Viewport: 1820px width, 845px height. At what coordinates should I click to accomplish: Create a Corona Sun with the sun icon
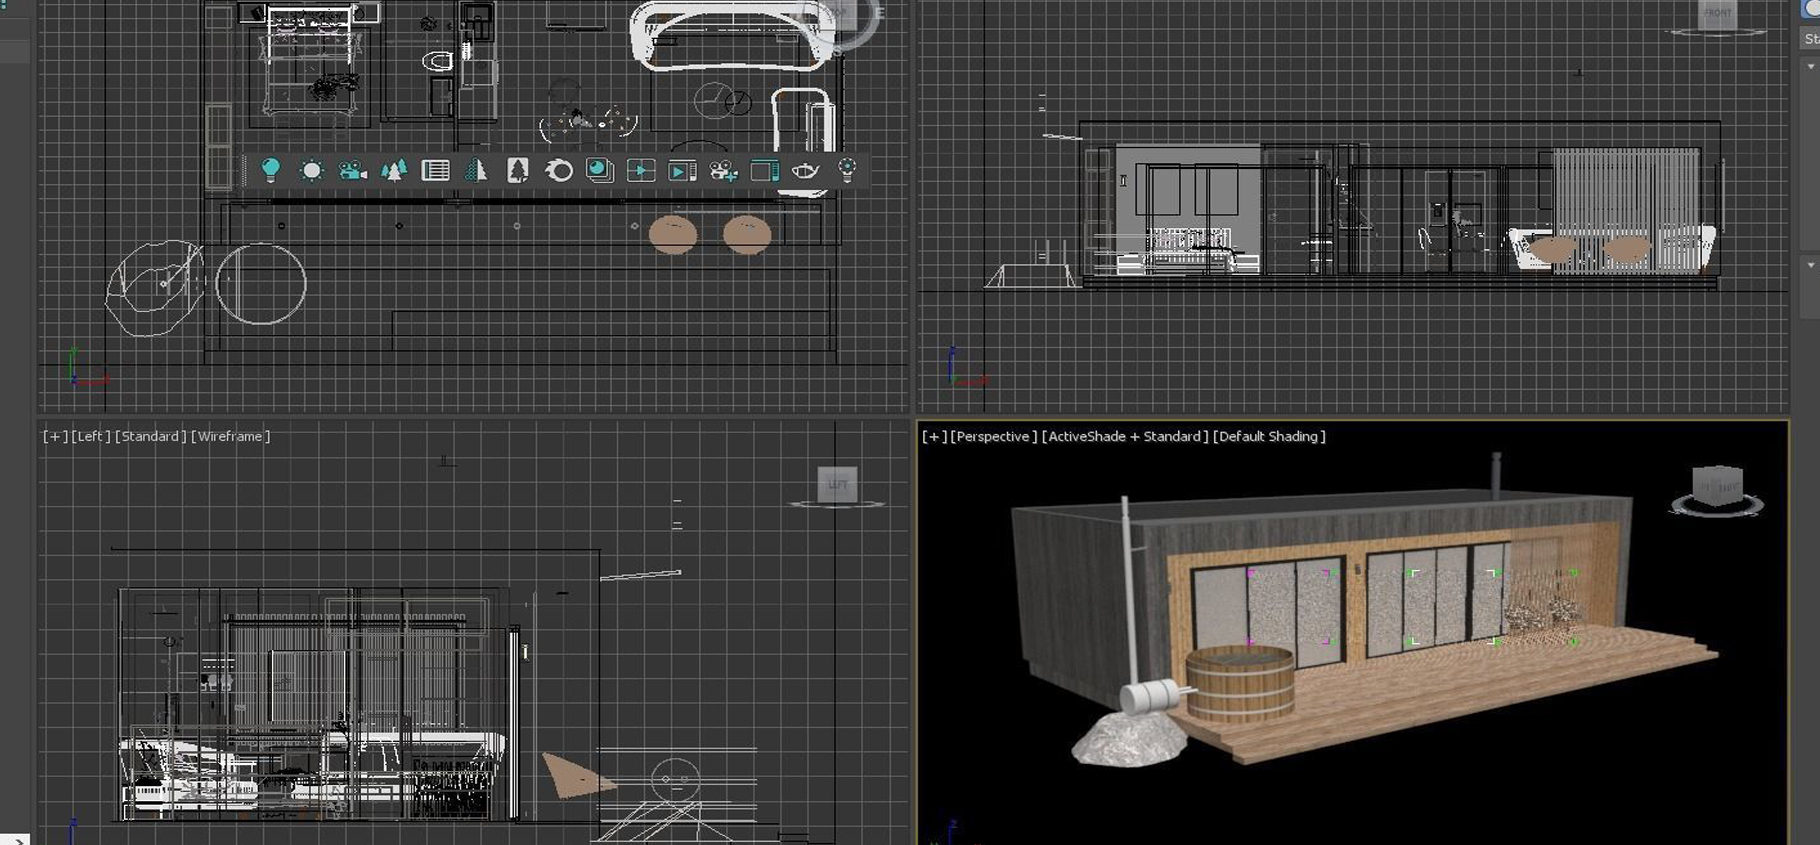[x=311, y=171]
